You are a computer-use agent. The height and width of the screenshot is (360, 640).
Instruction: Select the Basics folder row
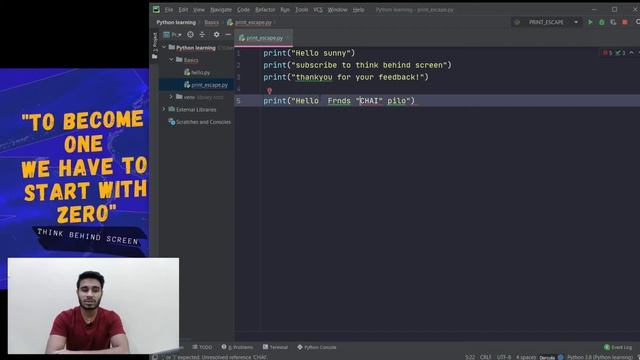(x=197, y=60)
